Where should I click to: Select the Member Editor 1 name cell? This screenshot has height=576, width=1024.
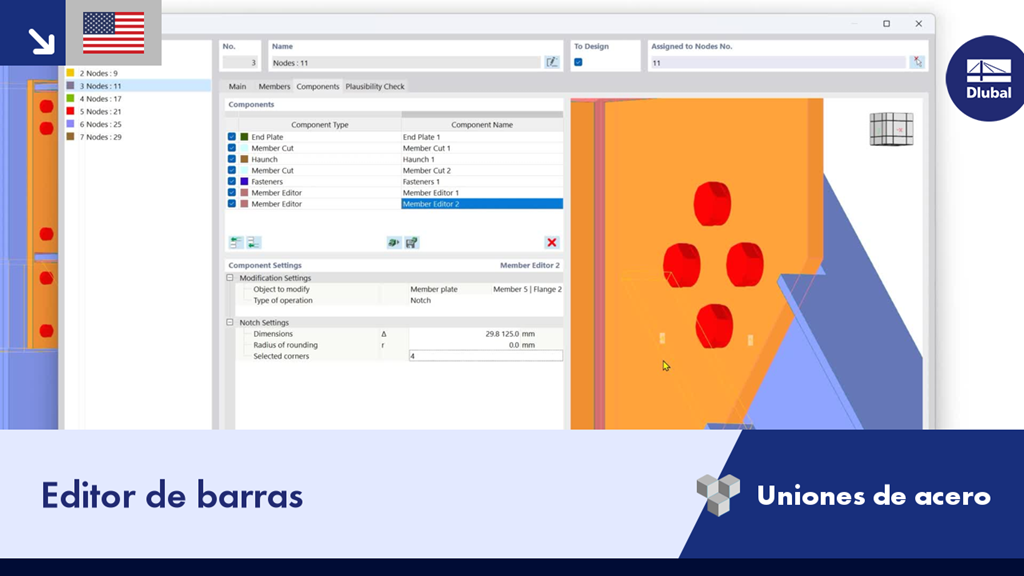point(482,192)
